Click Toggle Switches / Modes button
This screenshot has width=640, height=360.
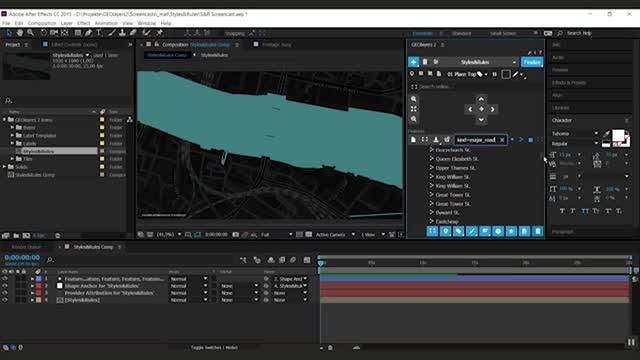(214, 347)
